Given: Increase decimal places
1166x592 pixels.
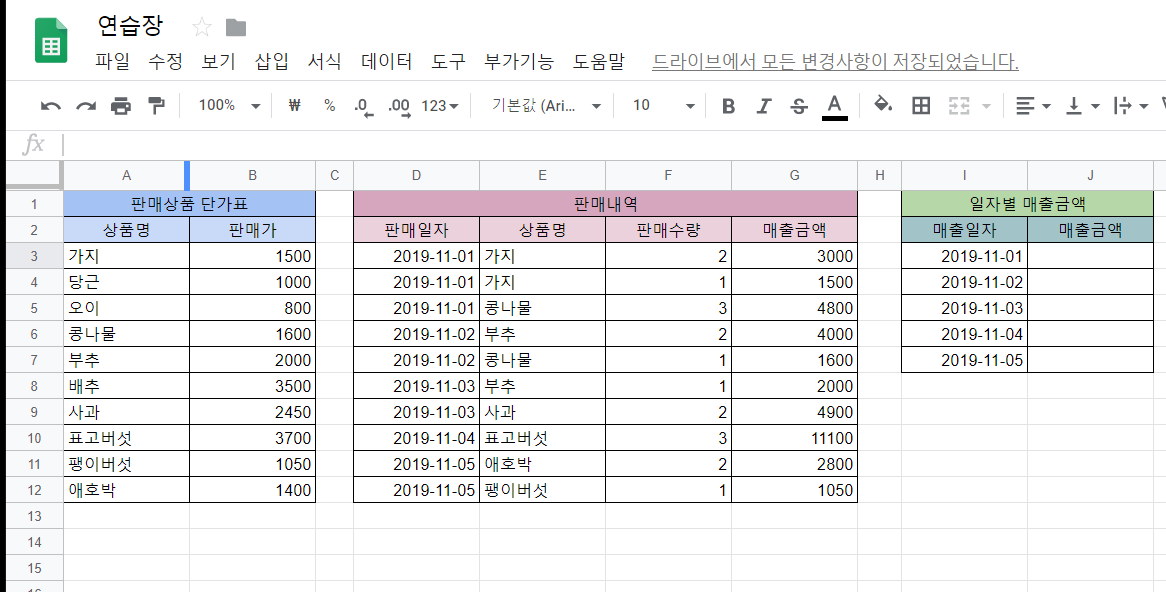Looking at the screenshot, I should (400, 107).
